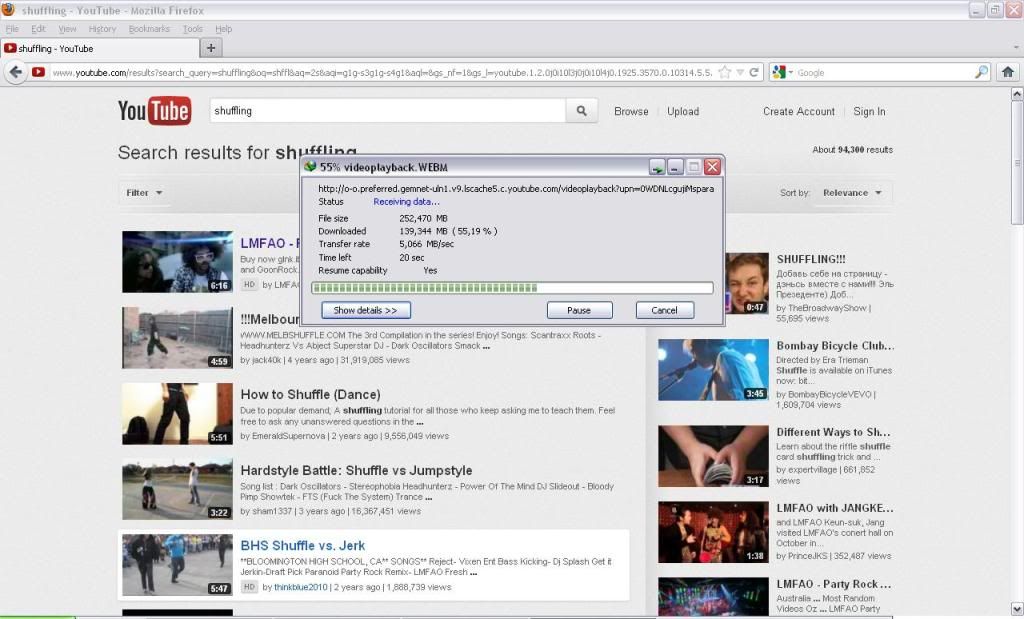Minimize the download dialog to tray with the green-arrow button
The image size is (1024, 619).
[x=657, y=167]
